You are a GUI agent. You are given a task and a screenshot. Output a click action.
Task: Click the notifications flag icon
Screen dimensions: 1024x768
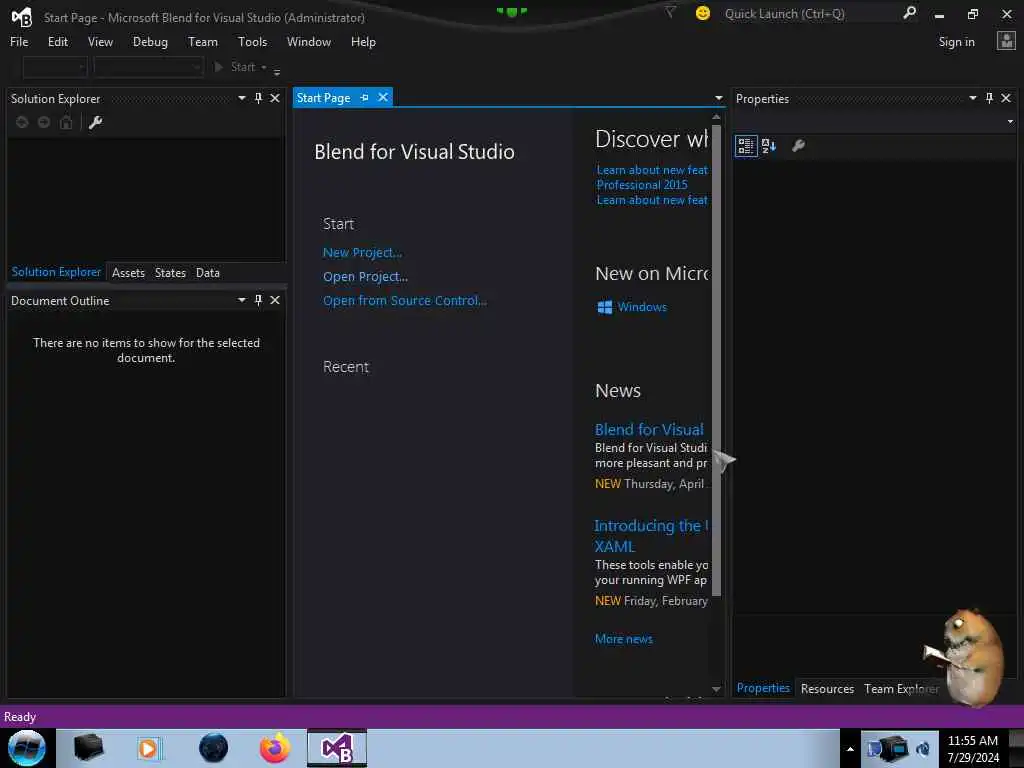671,12
